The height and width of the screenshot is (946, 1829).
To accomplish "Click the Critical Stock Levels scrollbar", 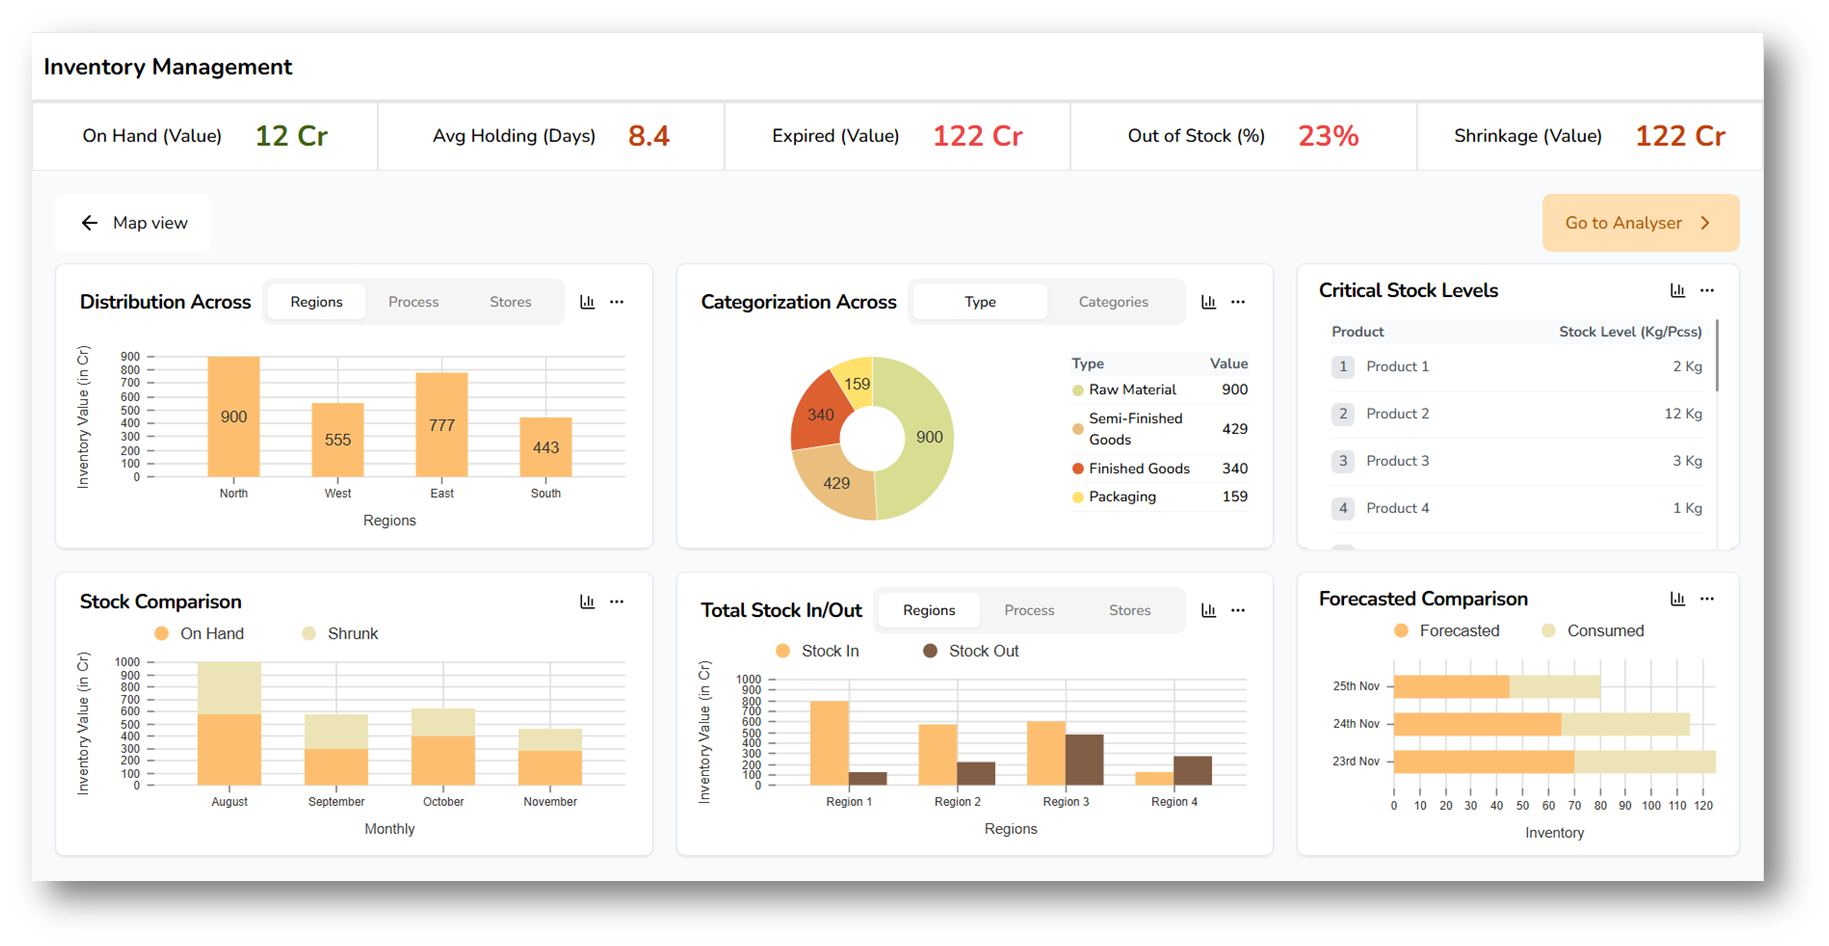I will (1717, 356).
